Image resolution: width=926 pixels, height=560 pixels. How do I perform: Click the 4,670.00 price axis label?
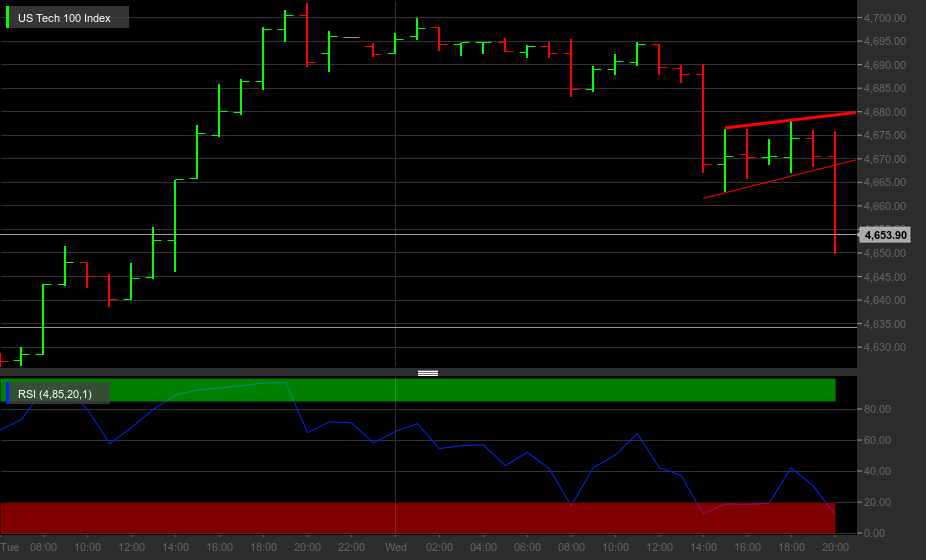pos(884,159)
